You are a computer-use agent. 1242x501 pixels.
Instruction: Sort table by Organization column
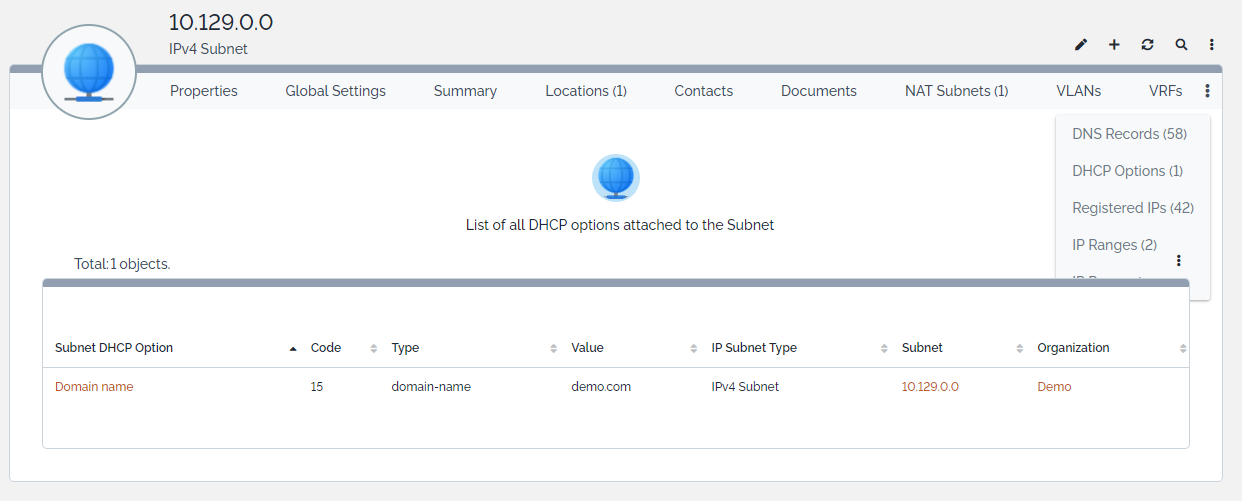tap(1073, 348)
